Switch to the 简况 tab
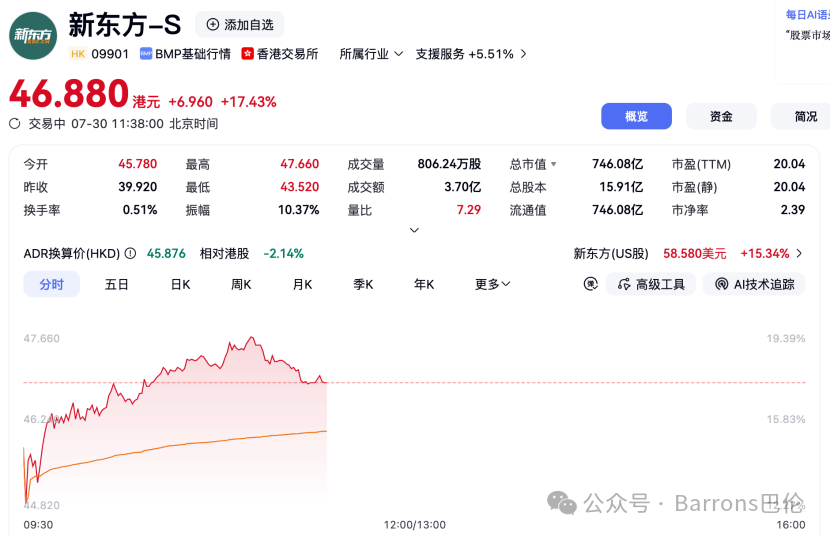This screenshot has height=536, width=830. (800, 116)
